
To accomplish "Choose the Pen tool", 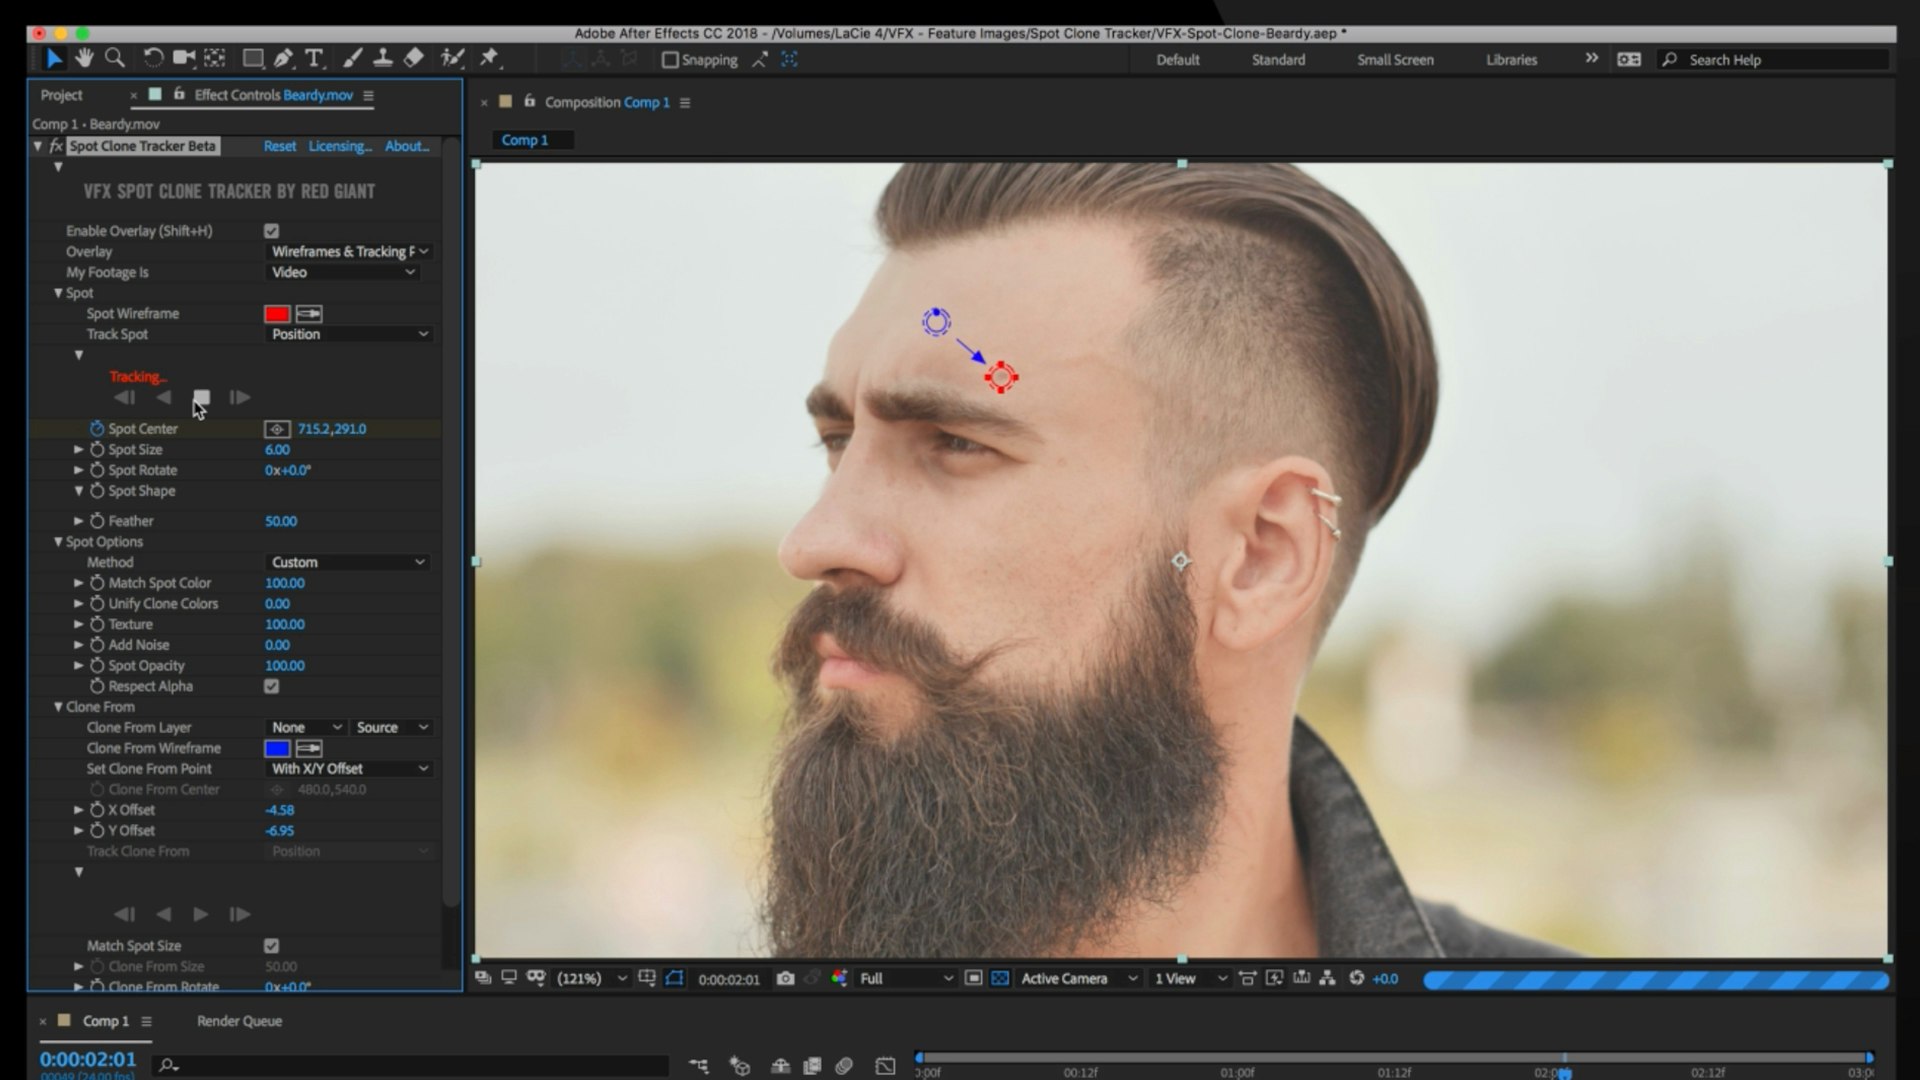I will pyautogui.click(x=284, y=58).
